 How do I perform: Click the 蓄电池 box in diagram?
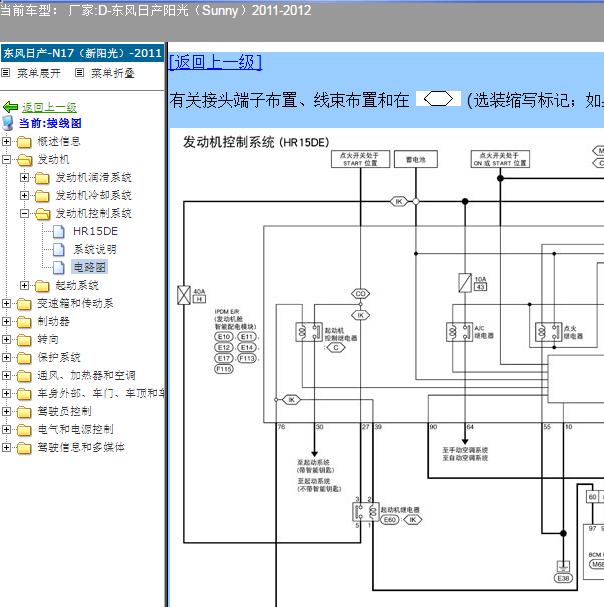click(416, 159)
